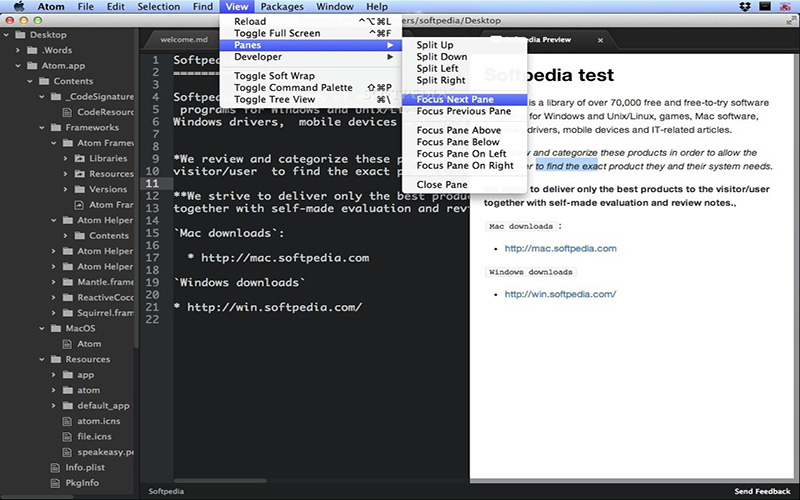Screen dimensions: 800x500
Task: Click the folder icon of Frameworks
Action: [56, 127]
